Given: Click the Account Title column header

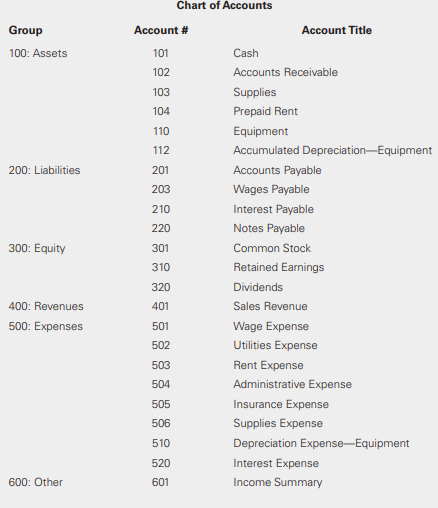Looking at the screenshot, I should 337,30.
